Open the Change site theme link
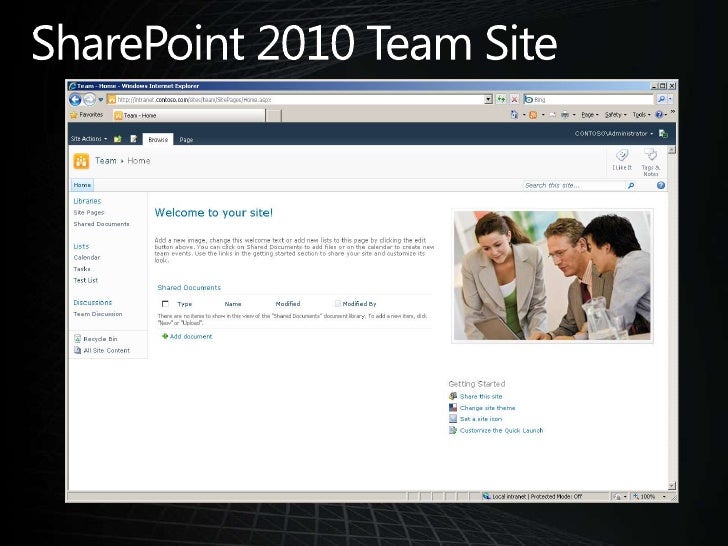The image size is (728, 546). coord(488,408)
